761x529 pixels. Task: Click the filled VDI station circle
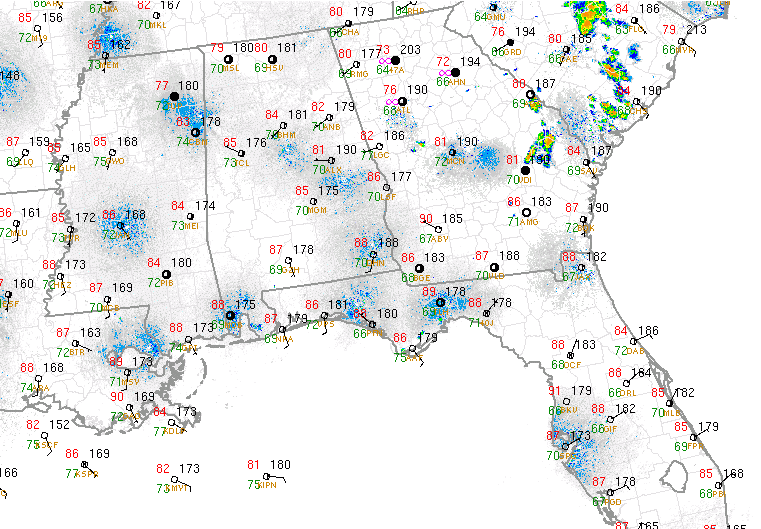point(525,170)
